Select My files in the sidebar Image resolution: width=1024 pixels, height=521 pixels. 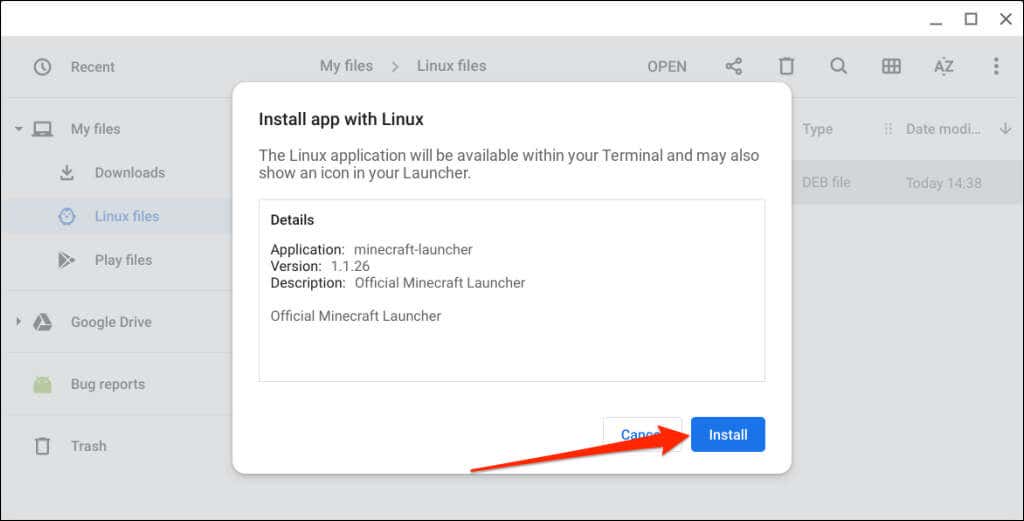tap(95, 129)
